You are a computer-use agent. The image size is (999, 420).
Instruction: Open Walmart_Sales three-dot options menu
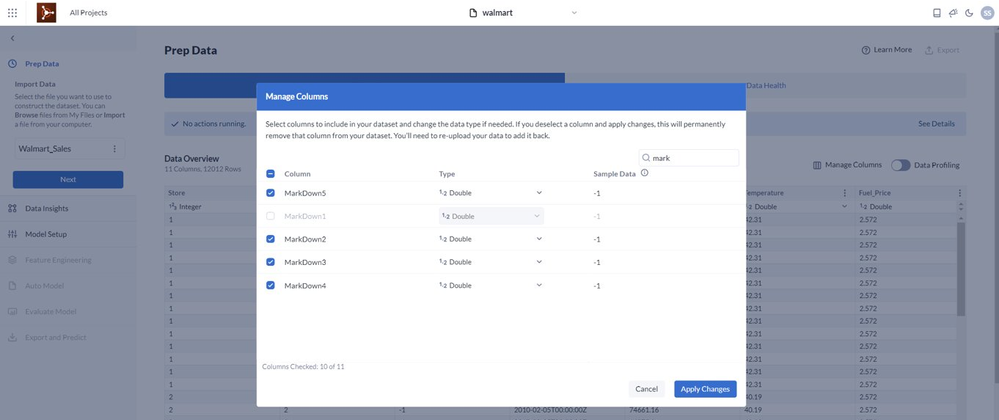(115, 148)
